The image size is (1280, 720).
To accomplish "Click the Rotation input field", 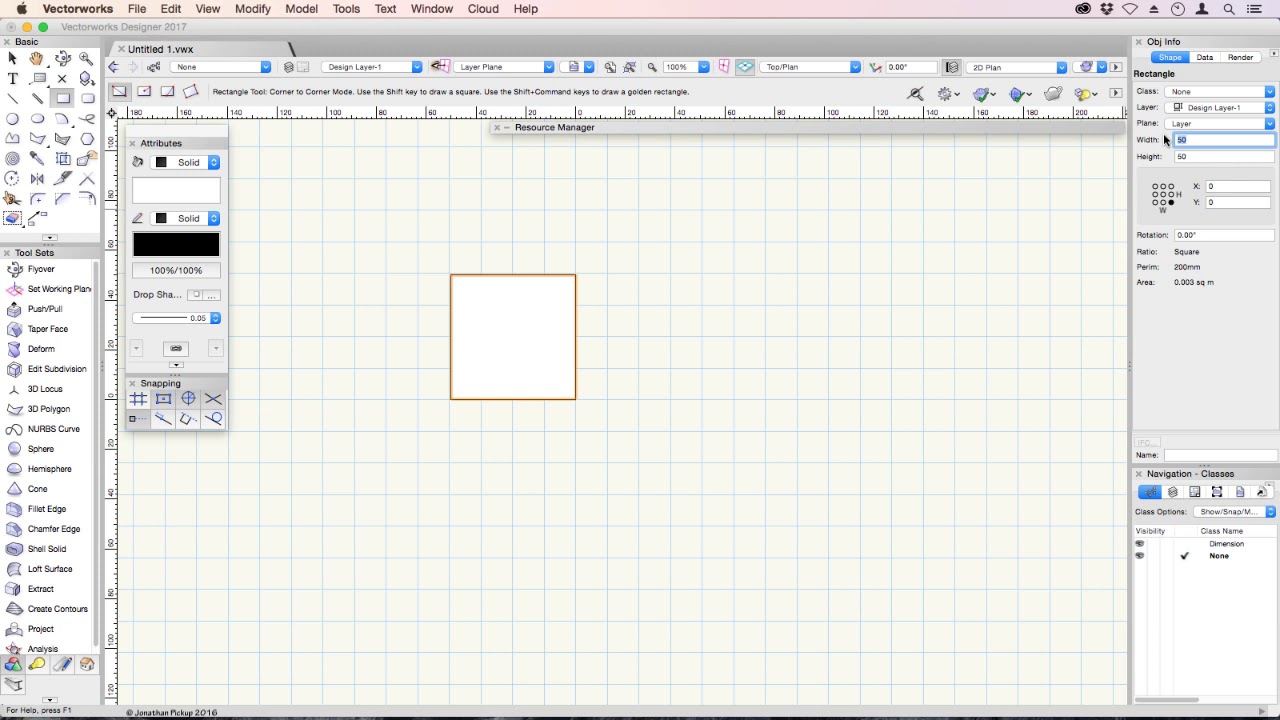I will [1225, 235].
